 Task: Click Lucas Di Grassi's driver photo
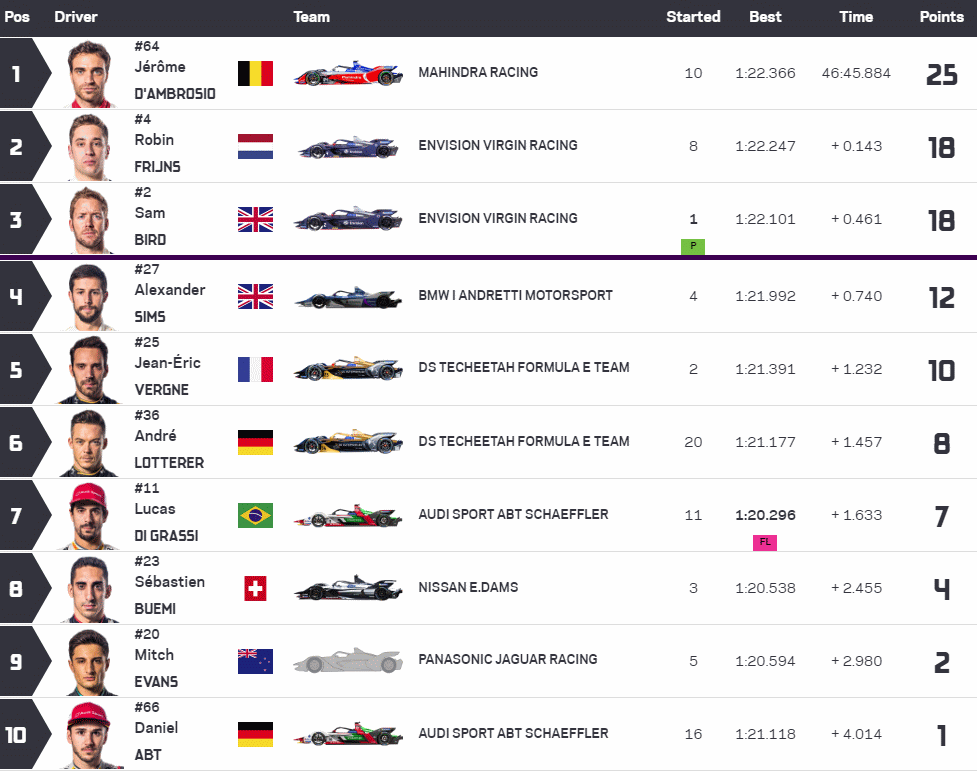93,515
